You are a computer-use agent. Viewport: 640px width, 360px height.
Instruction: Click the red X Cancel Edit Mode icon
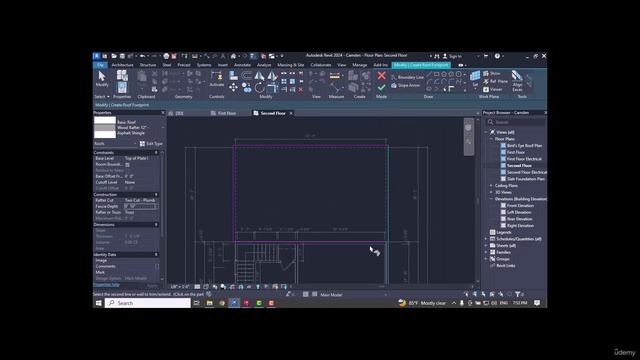(381, 76)
